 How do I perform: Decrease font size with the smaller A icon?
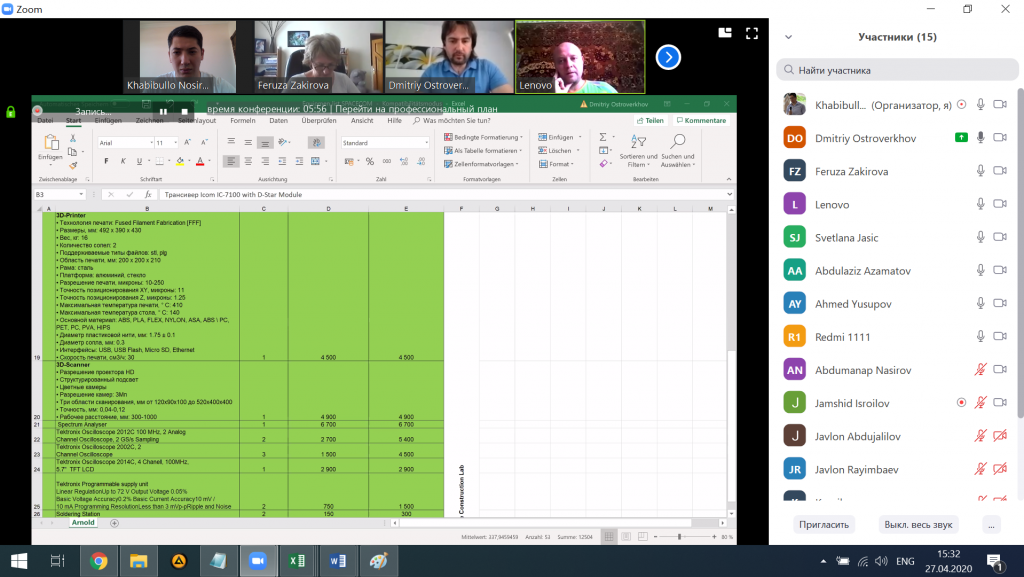[204, 142]
